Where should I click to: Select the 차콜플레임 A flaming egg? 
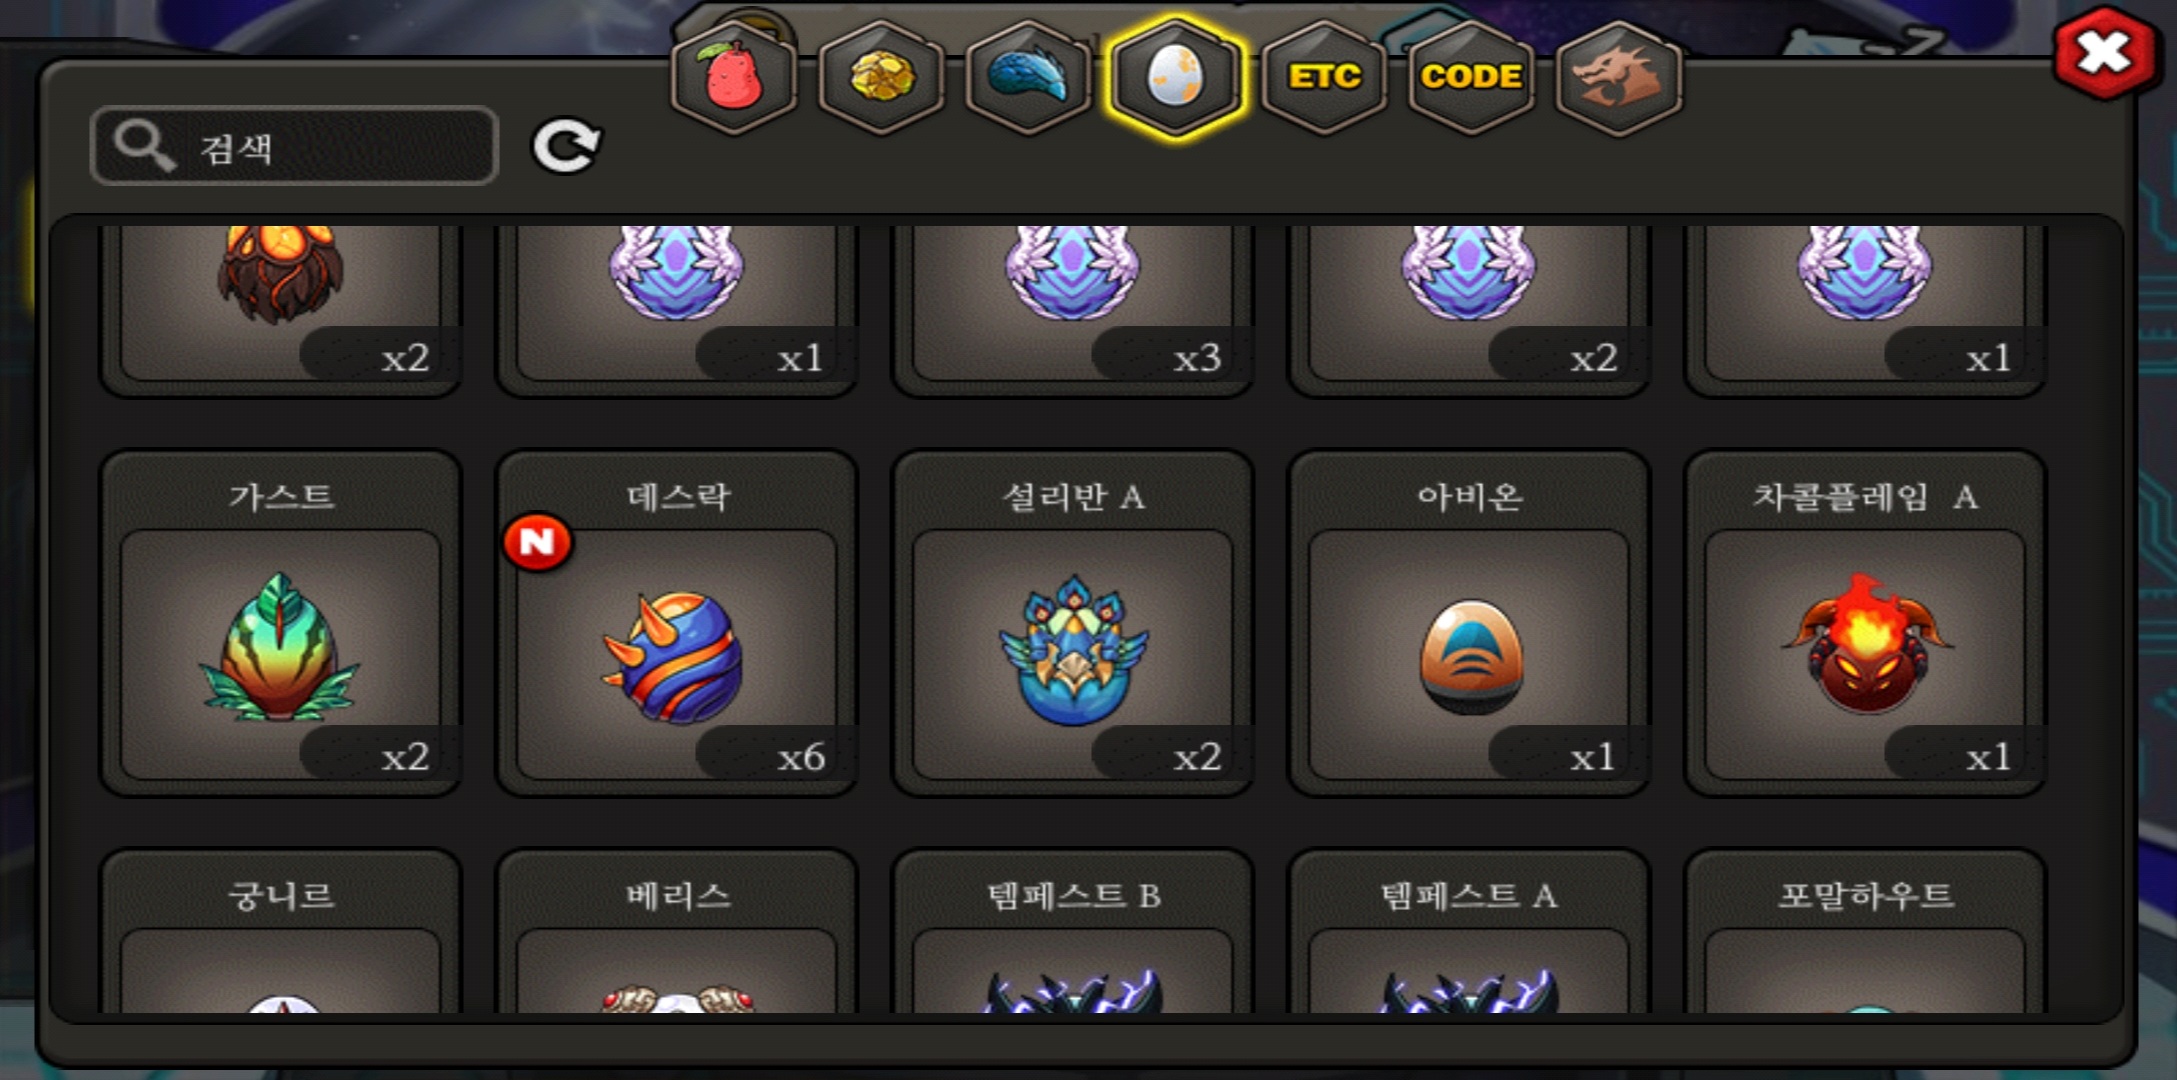pos(1865,623)
